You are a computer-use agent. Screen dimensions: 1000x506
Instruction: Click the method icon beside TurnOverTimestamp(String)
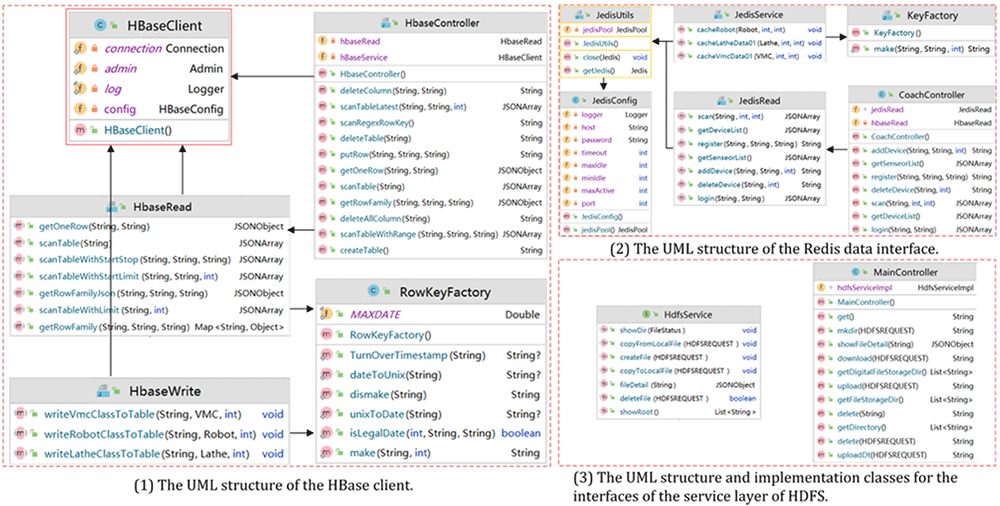point(327,355)
